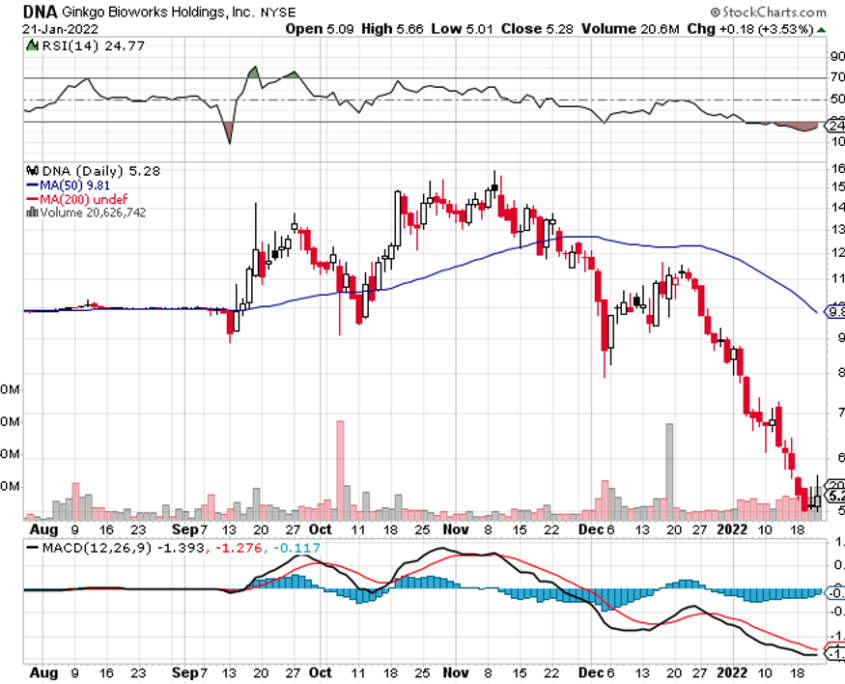
Task: Click the 21-Jan-2022 date label
Action: pos(60,29)
